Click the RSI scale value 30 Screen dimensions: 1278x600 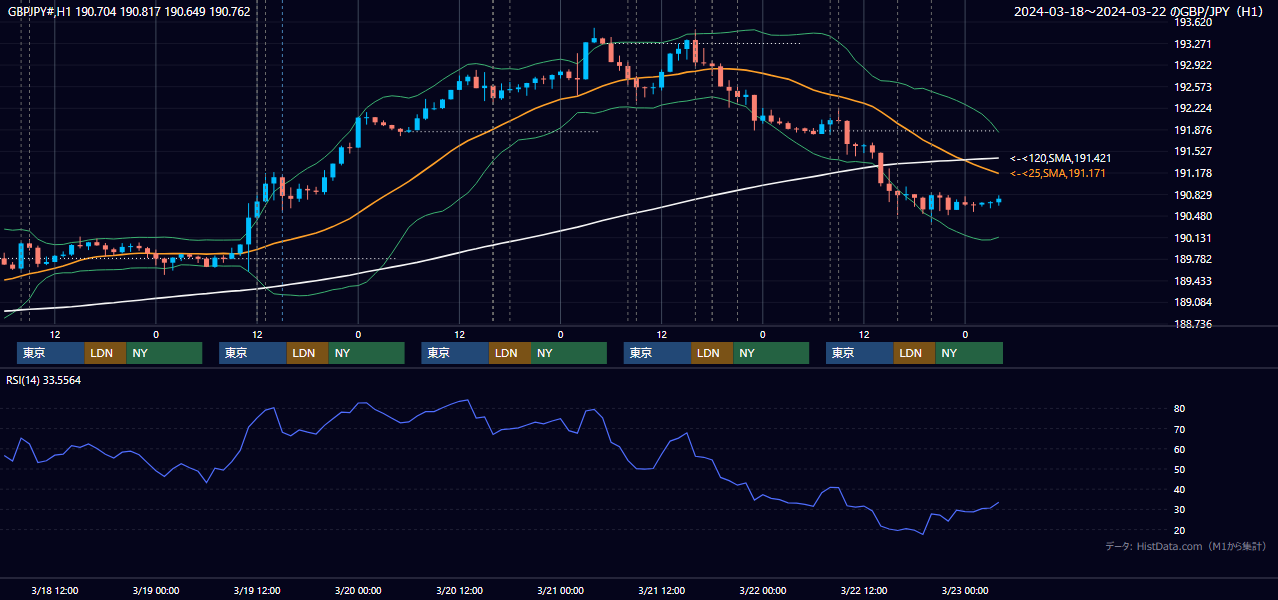pyautogui.click(x=1180, y=510)
